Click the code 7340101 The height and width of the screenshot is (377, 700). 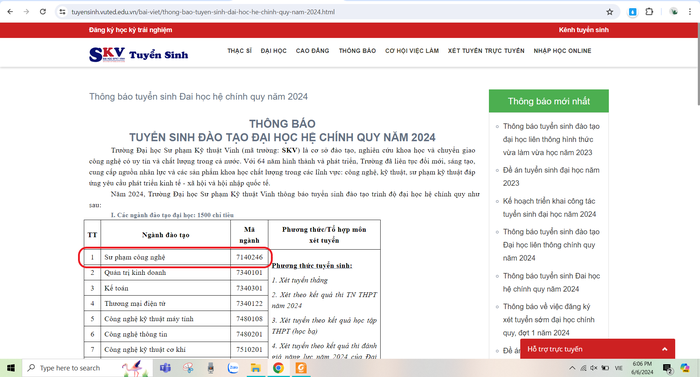(249, 272)
